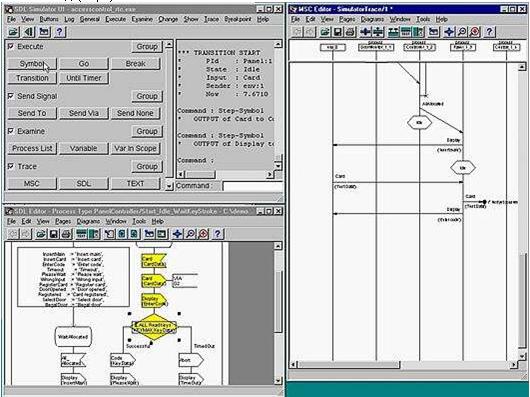Image resolution: width=530 pixels, height=397 pixels.
Task: Click the Transition button
Action: click(32, 78)
